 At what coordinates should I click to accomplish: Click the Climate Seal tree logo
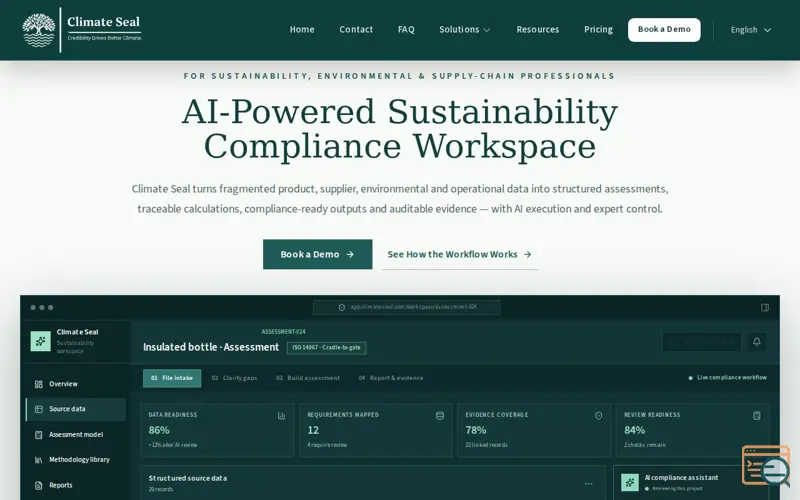coord(39,30)
